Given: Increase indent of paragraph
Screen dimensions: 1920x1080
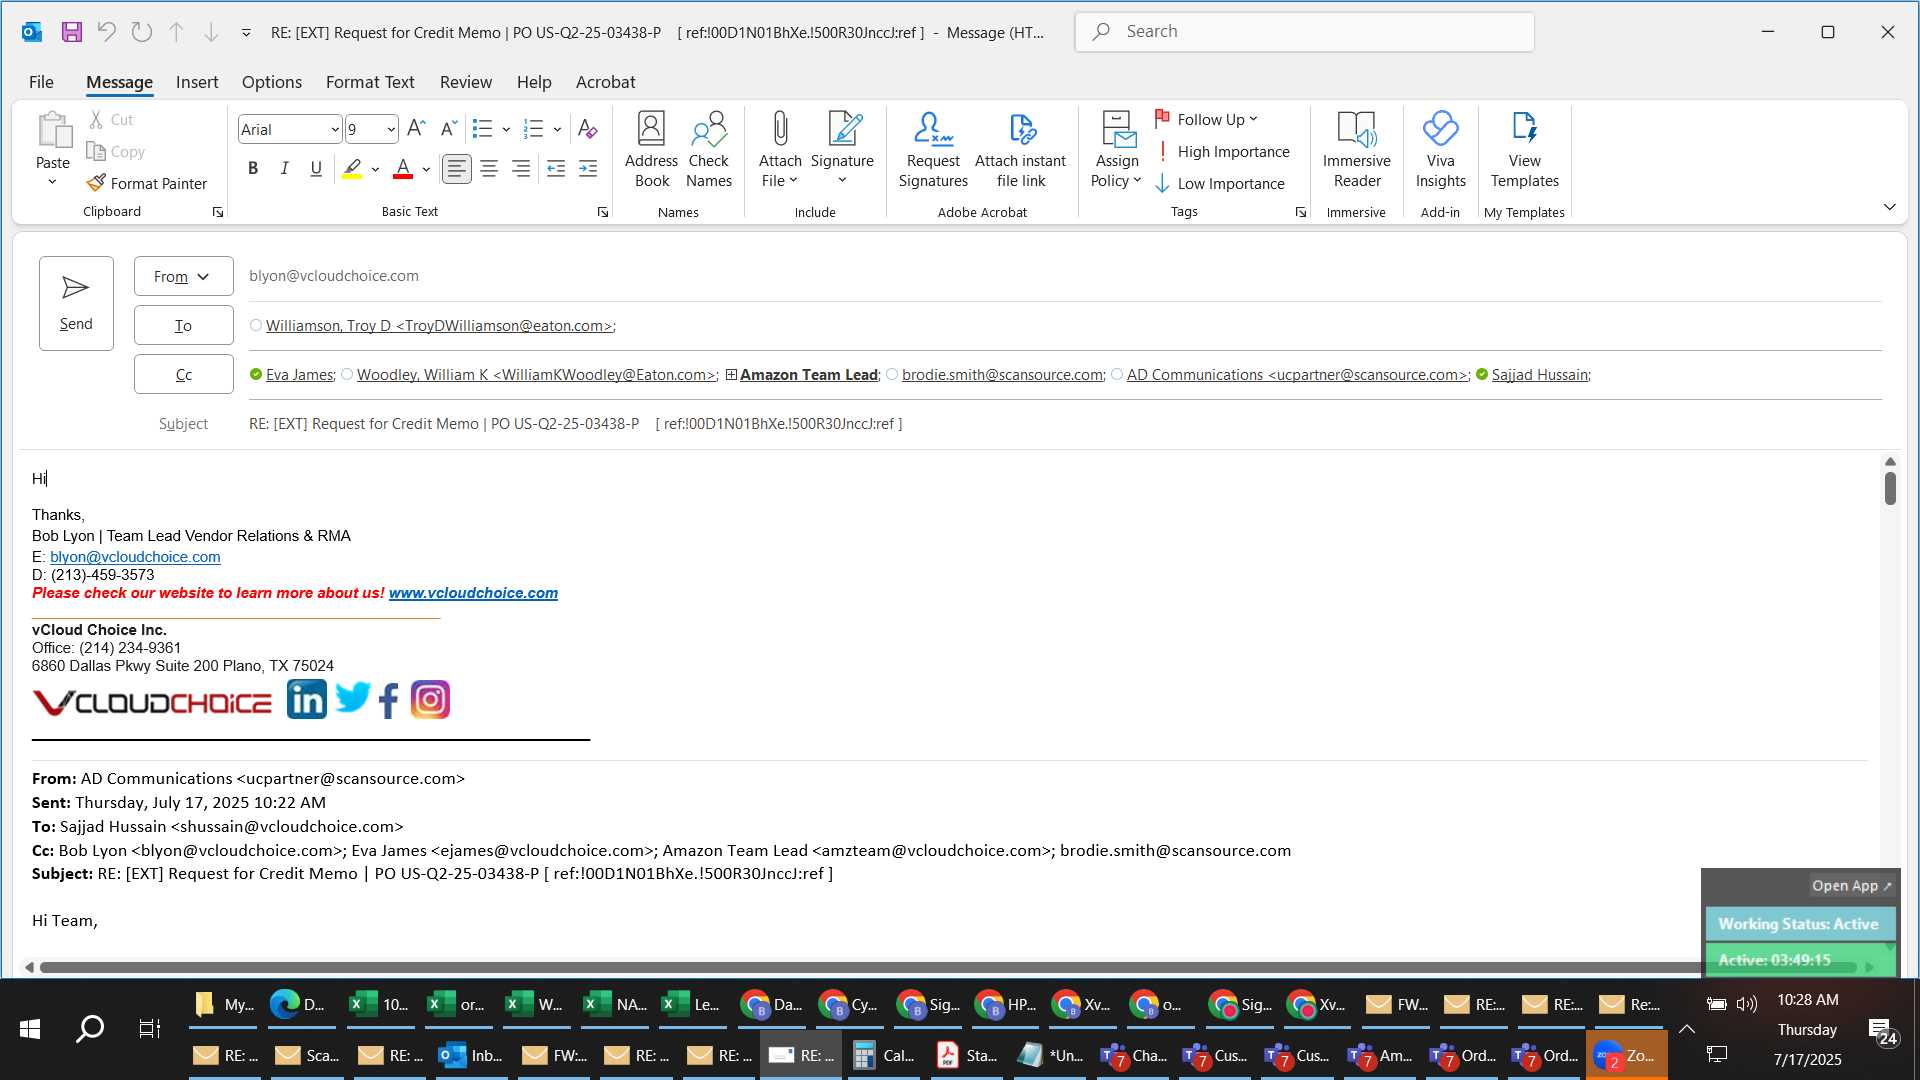Looking at the screenshot, I should pyautogui.click(x=588, y=169).
